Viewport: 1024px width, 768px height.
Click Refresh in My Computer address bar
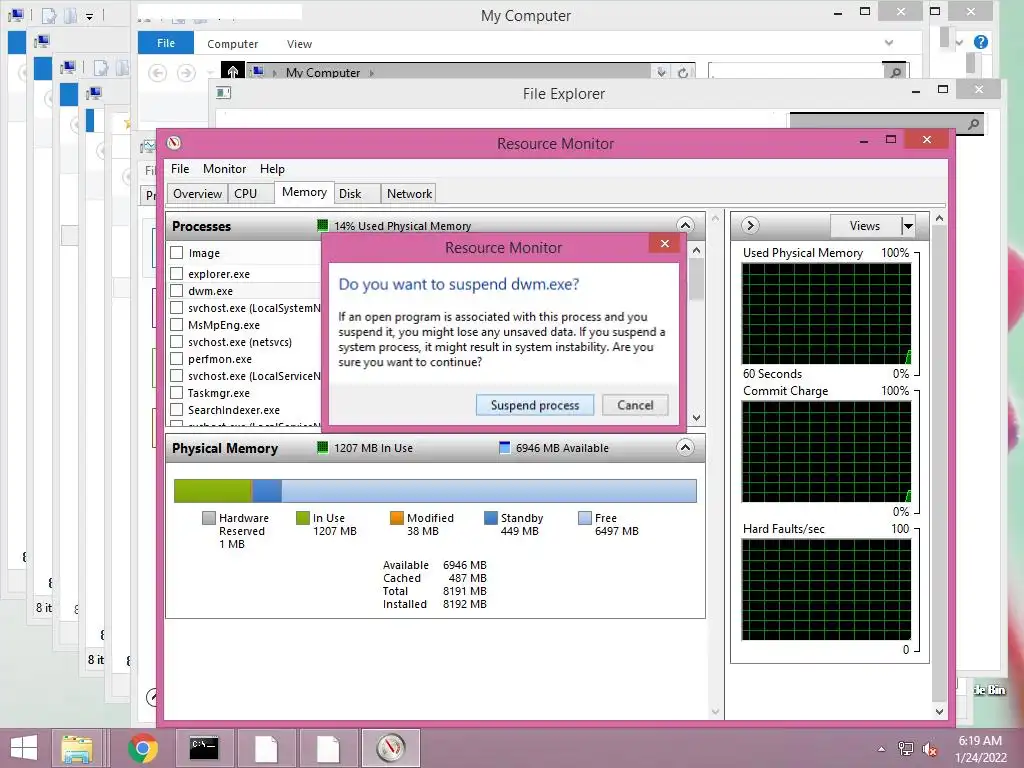click(682, 72)
